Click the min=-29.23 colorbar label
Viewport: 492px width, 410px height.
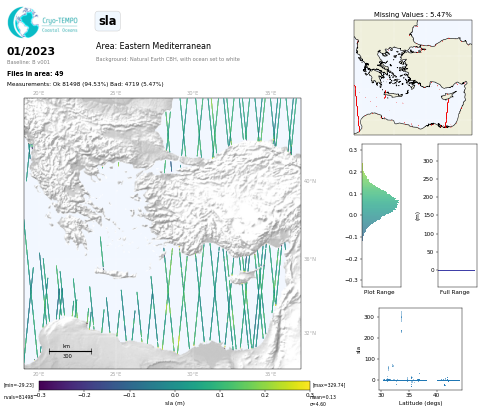(x=19, y=385)
